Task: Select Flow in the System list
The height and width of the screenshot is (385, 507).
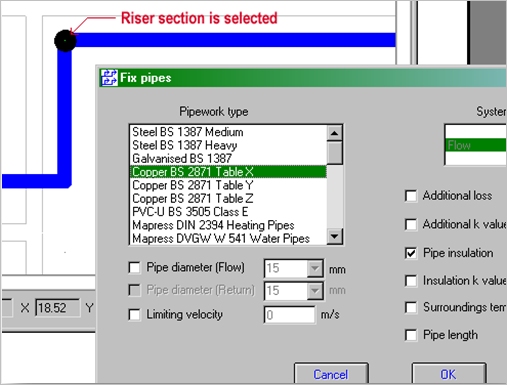Action: click(x=476, y=145)
